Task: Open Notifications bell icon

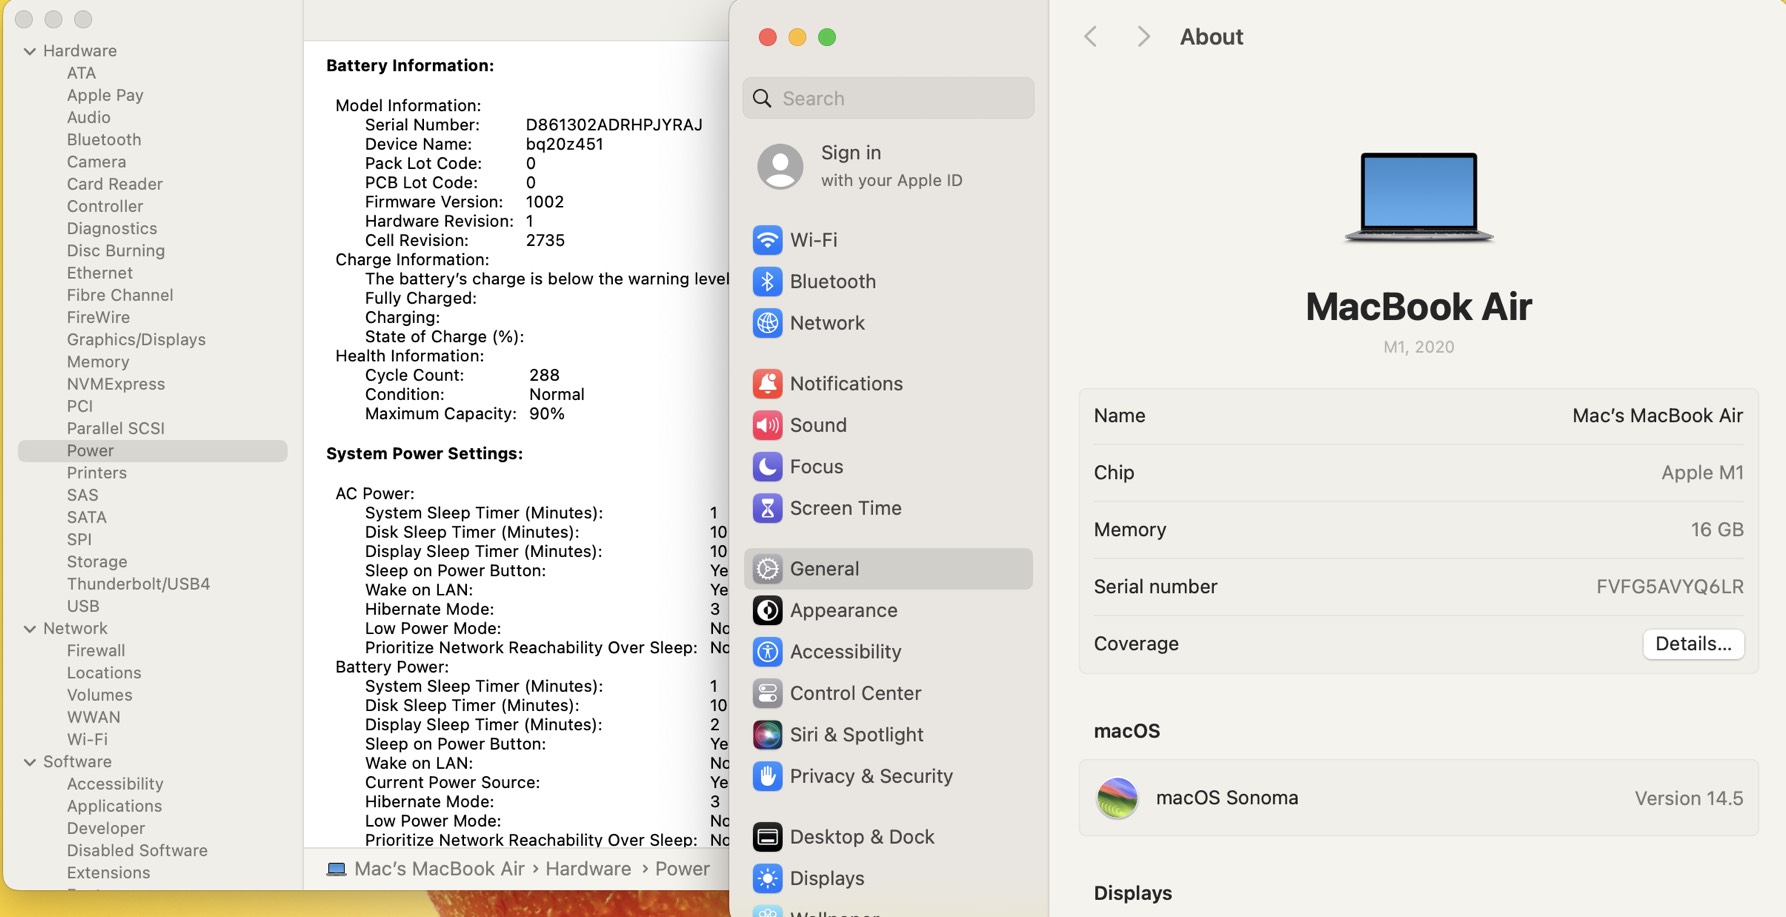Action: point(767,384)
